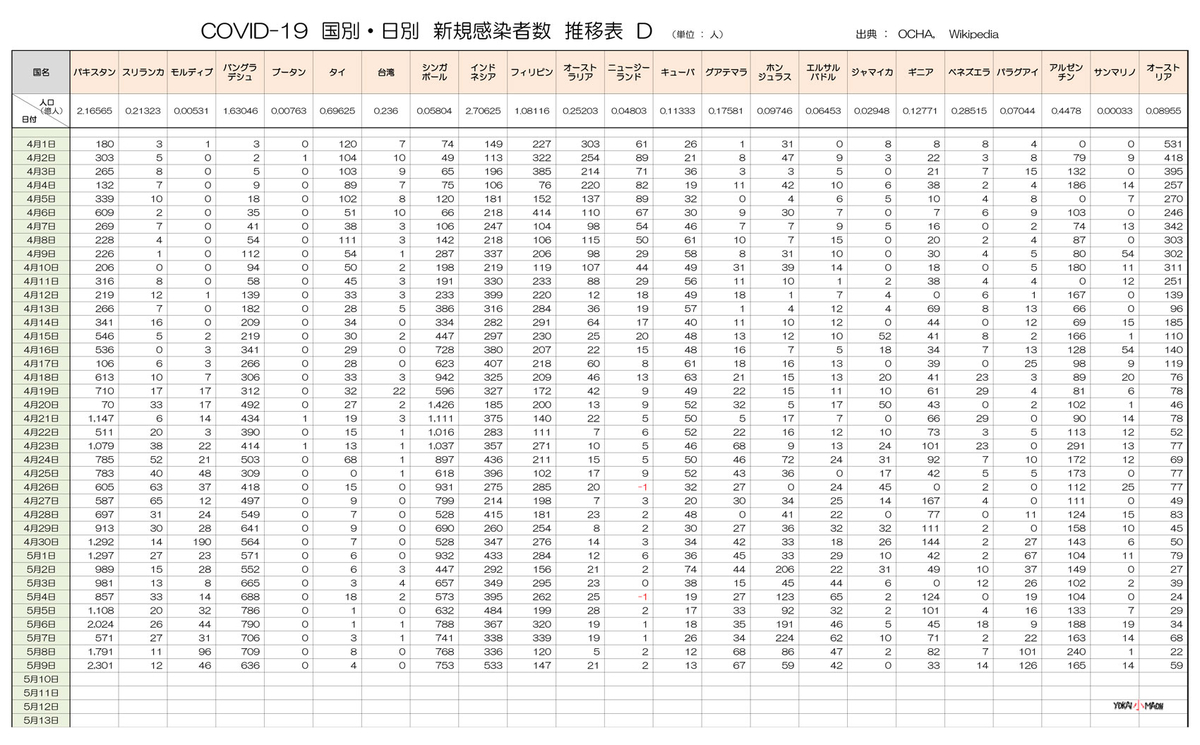Select the パラグアイ column header
1200x745 pixels.
click(x=1016, y=73)
